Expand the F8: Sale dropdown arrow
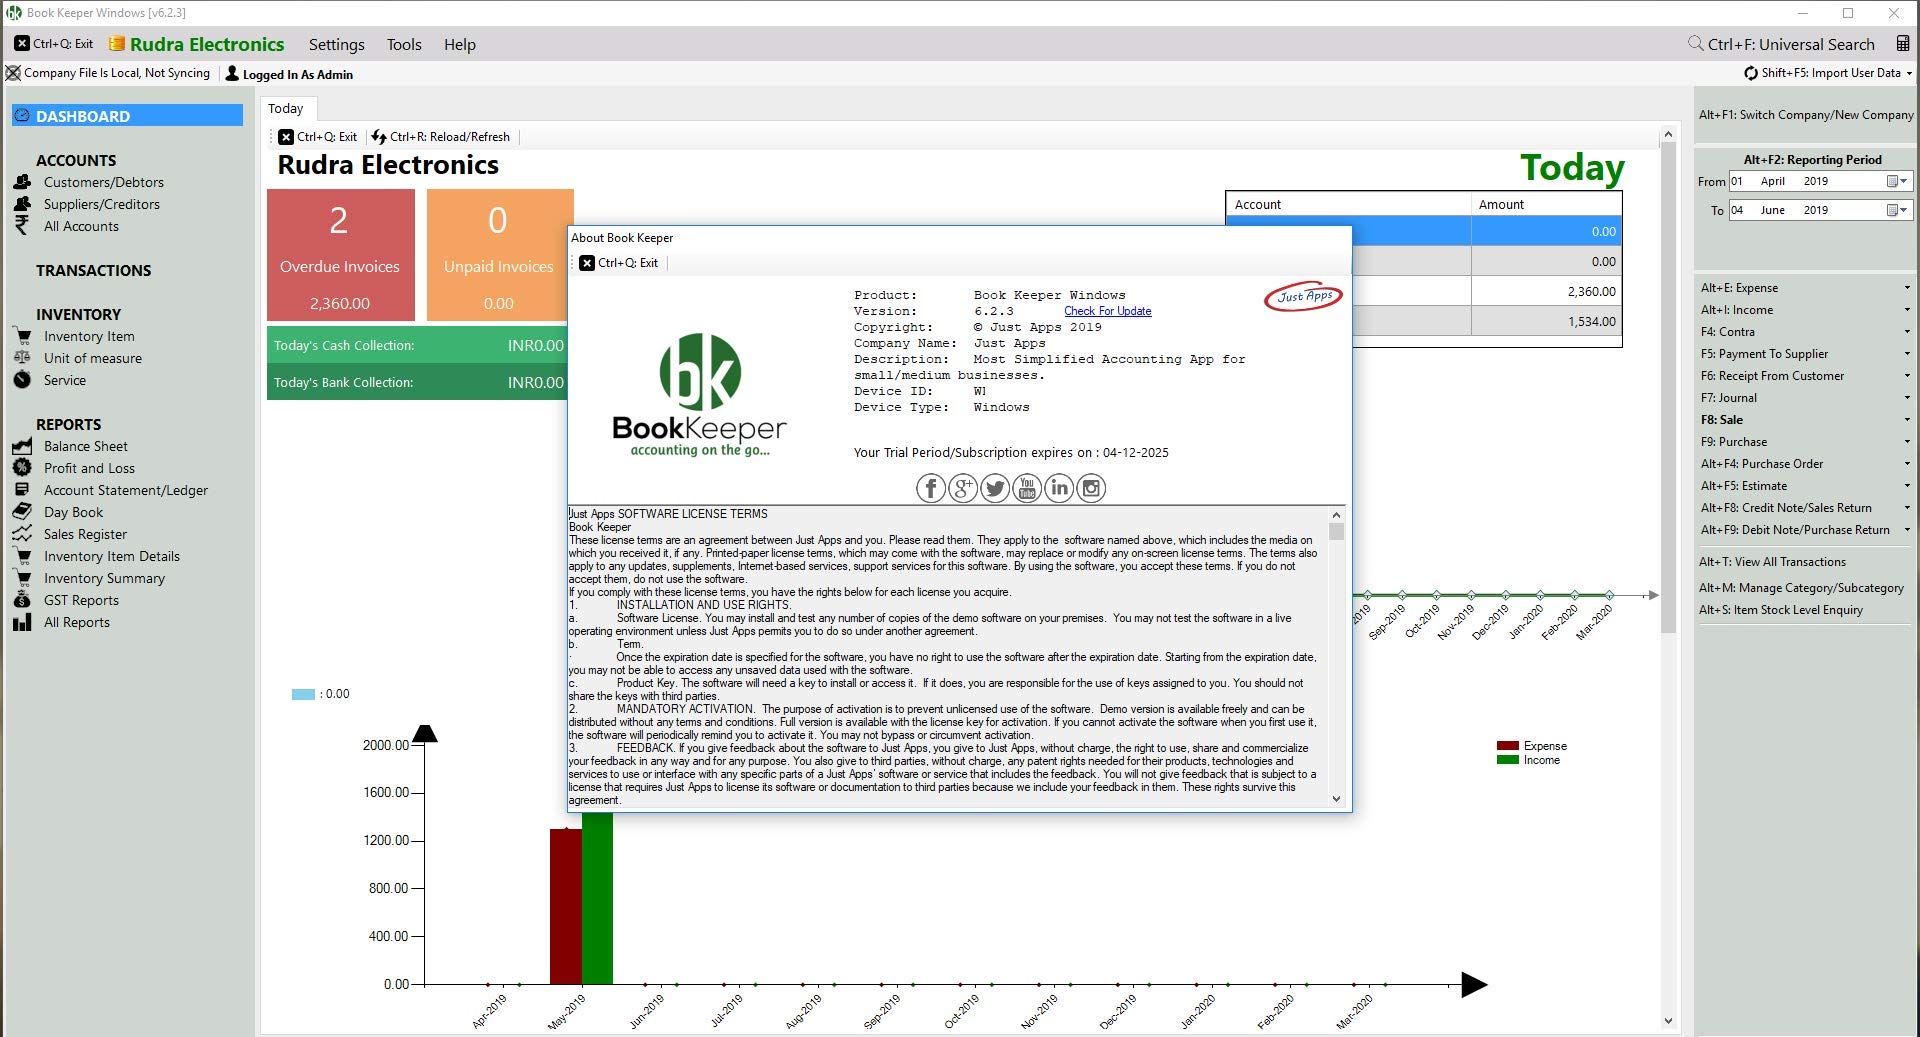The width and height of the screenshot is (1920, 1037). pos(1907,420)
